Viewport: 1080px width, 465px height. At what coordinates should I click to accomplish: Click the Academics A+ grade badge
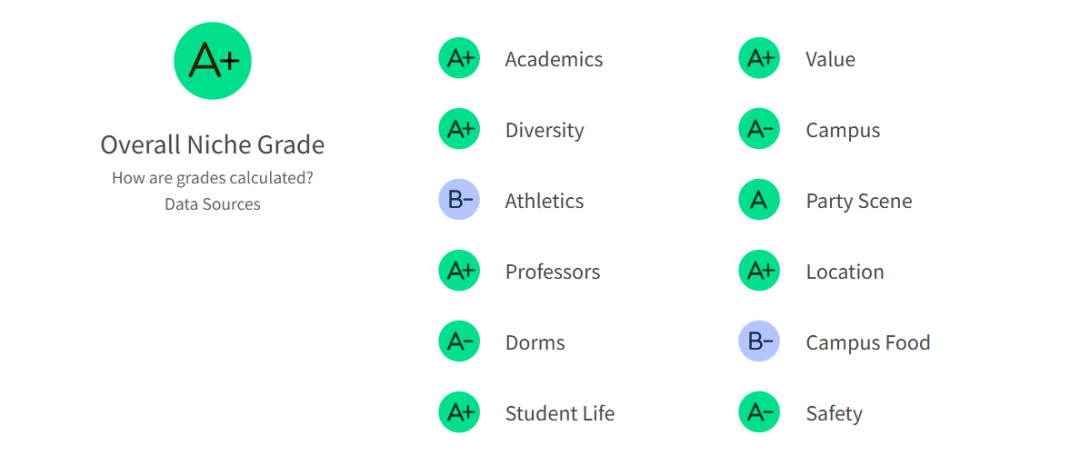pyautogui.click(x=459, y=59)
